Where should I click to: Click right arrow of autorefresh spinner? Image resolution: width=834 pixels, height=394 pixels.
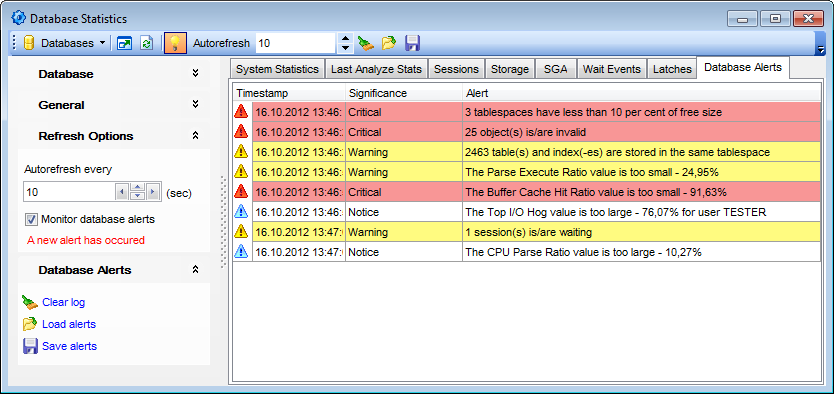coord(153,191)
